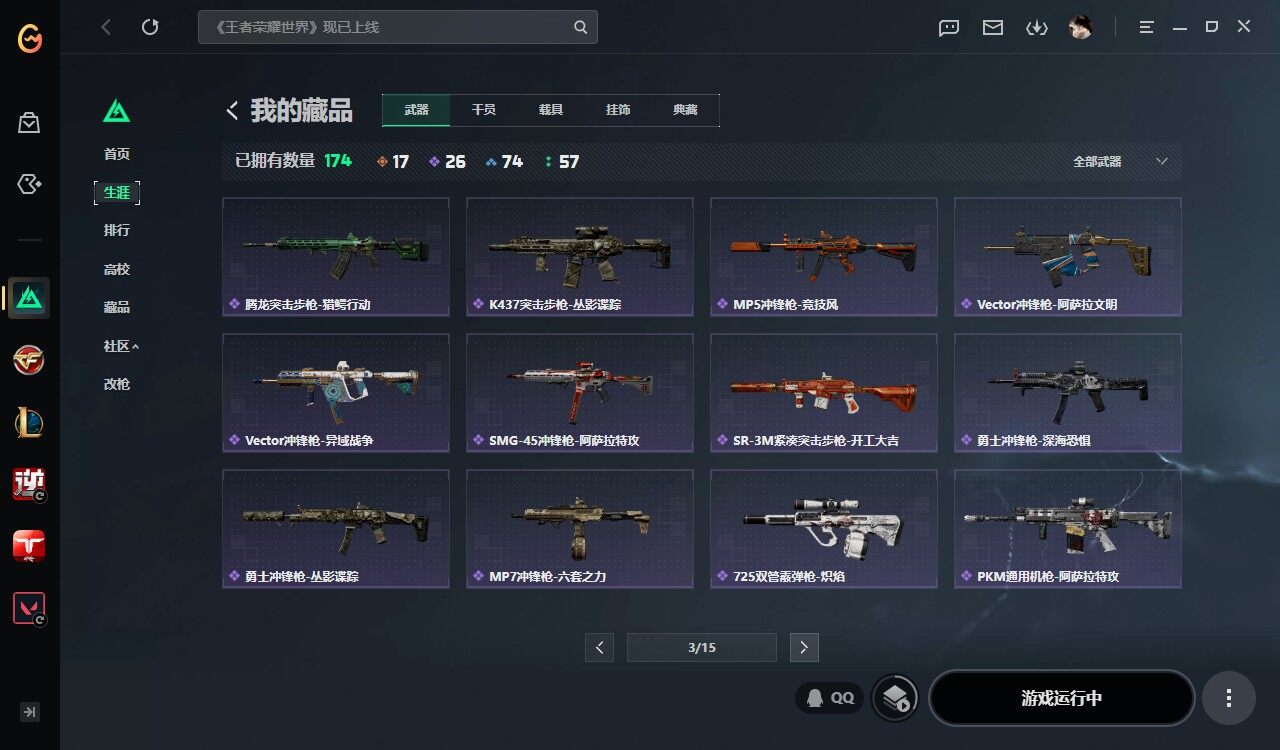Go to next page of collection
This screenshot has height=750, width=1280.
pyautogui.click(x=804, y=647)
